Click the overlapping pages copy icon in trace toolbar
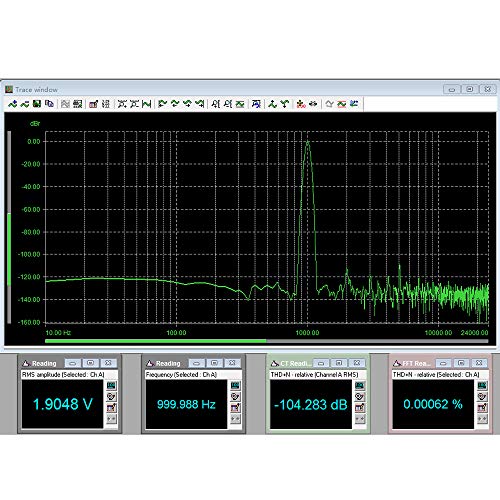The width and height of the screenshot is (500, 500). pyautogui.click(x=49, y=104)
